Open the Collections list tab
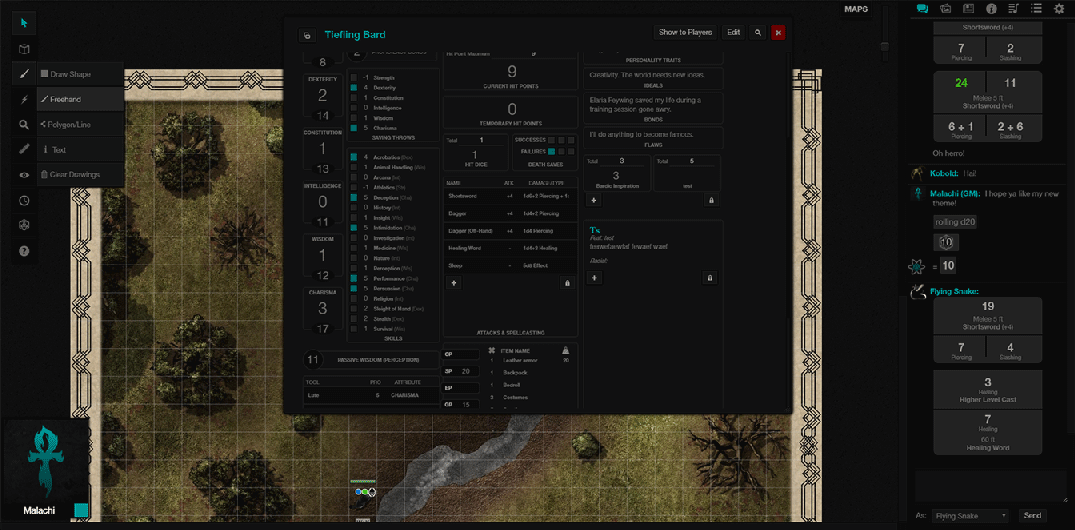This screenshot has height=530, width=1075. (1036, 9)
